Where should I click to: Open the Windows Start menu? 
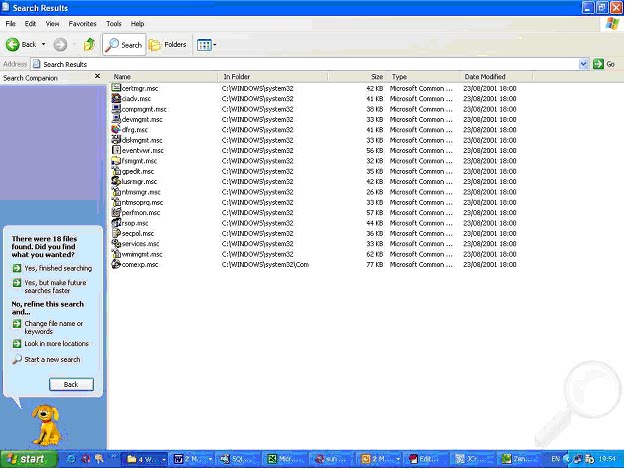(x=28, y=459)
